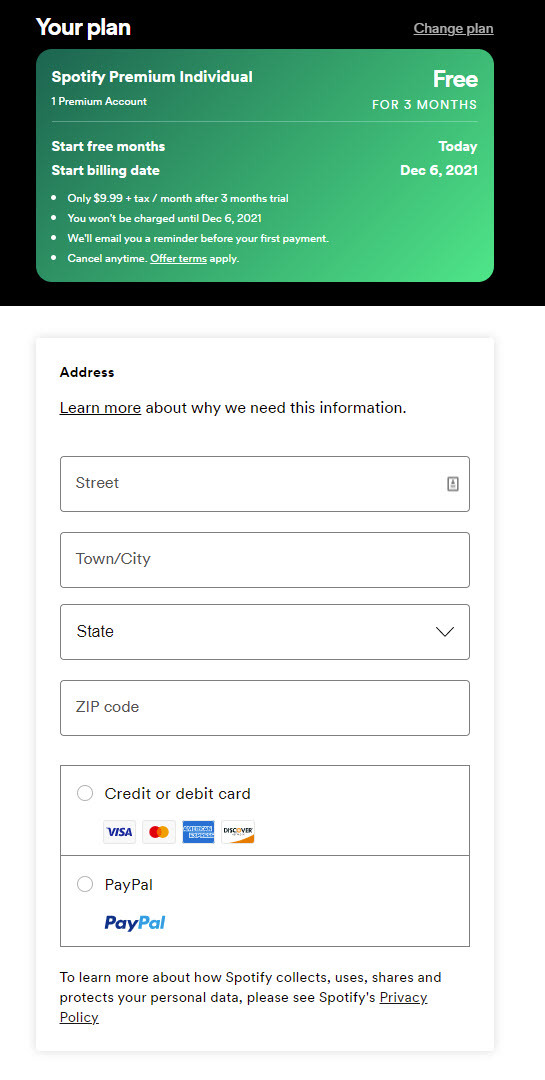Click the Visa card icon
Image resolution: width=545 pixels, height=1080 pixels.
(x=119, y=832)
